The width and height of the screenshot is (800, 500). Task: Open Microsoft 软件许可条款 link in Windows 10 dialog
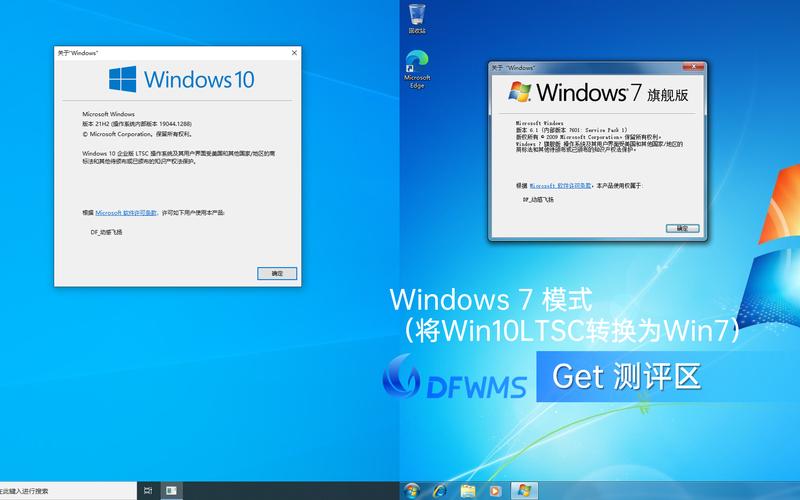[x=126, y=213]
